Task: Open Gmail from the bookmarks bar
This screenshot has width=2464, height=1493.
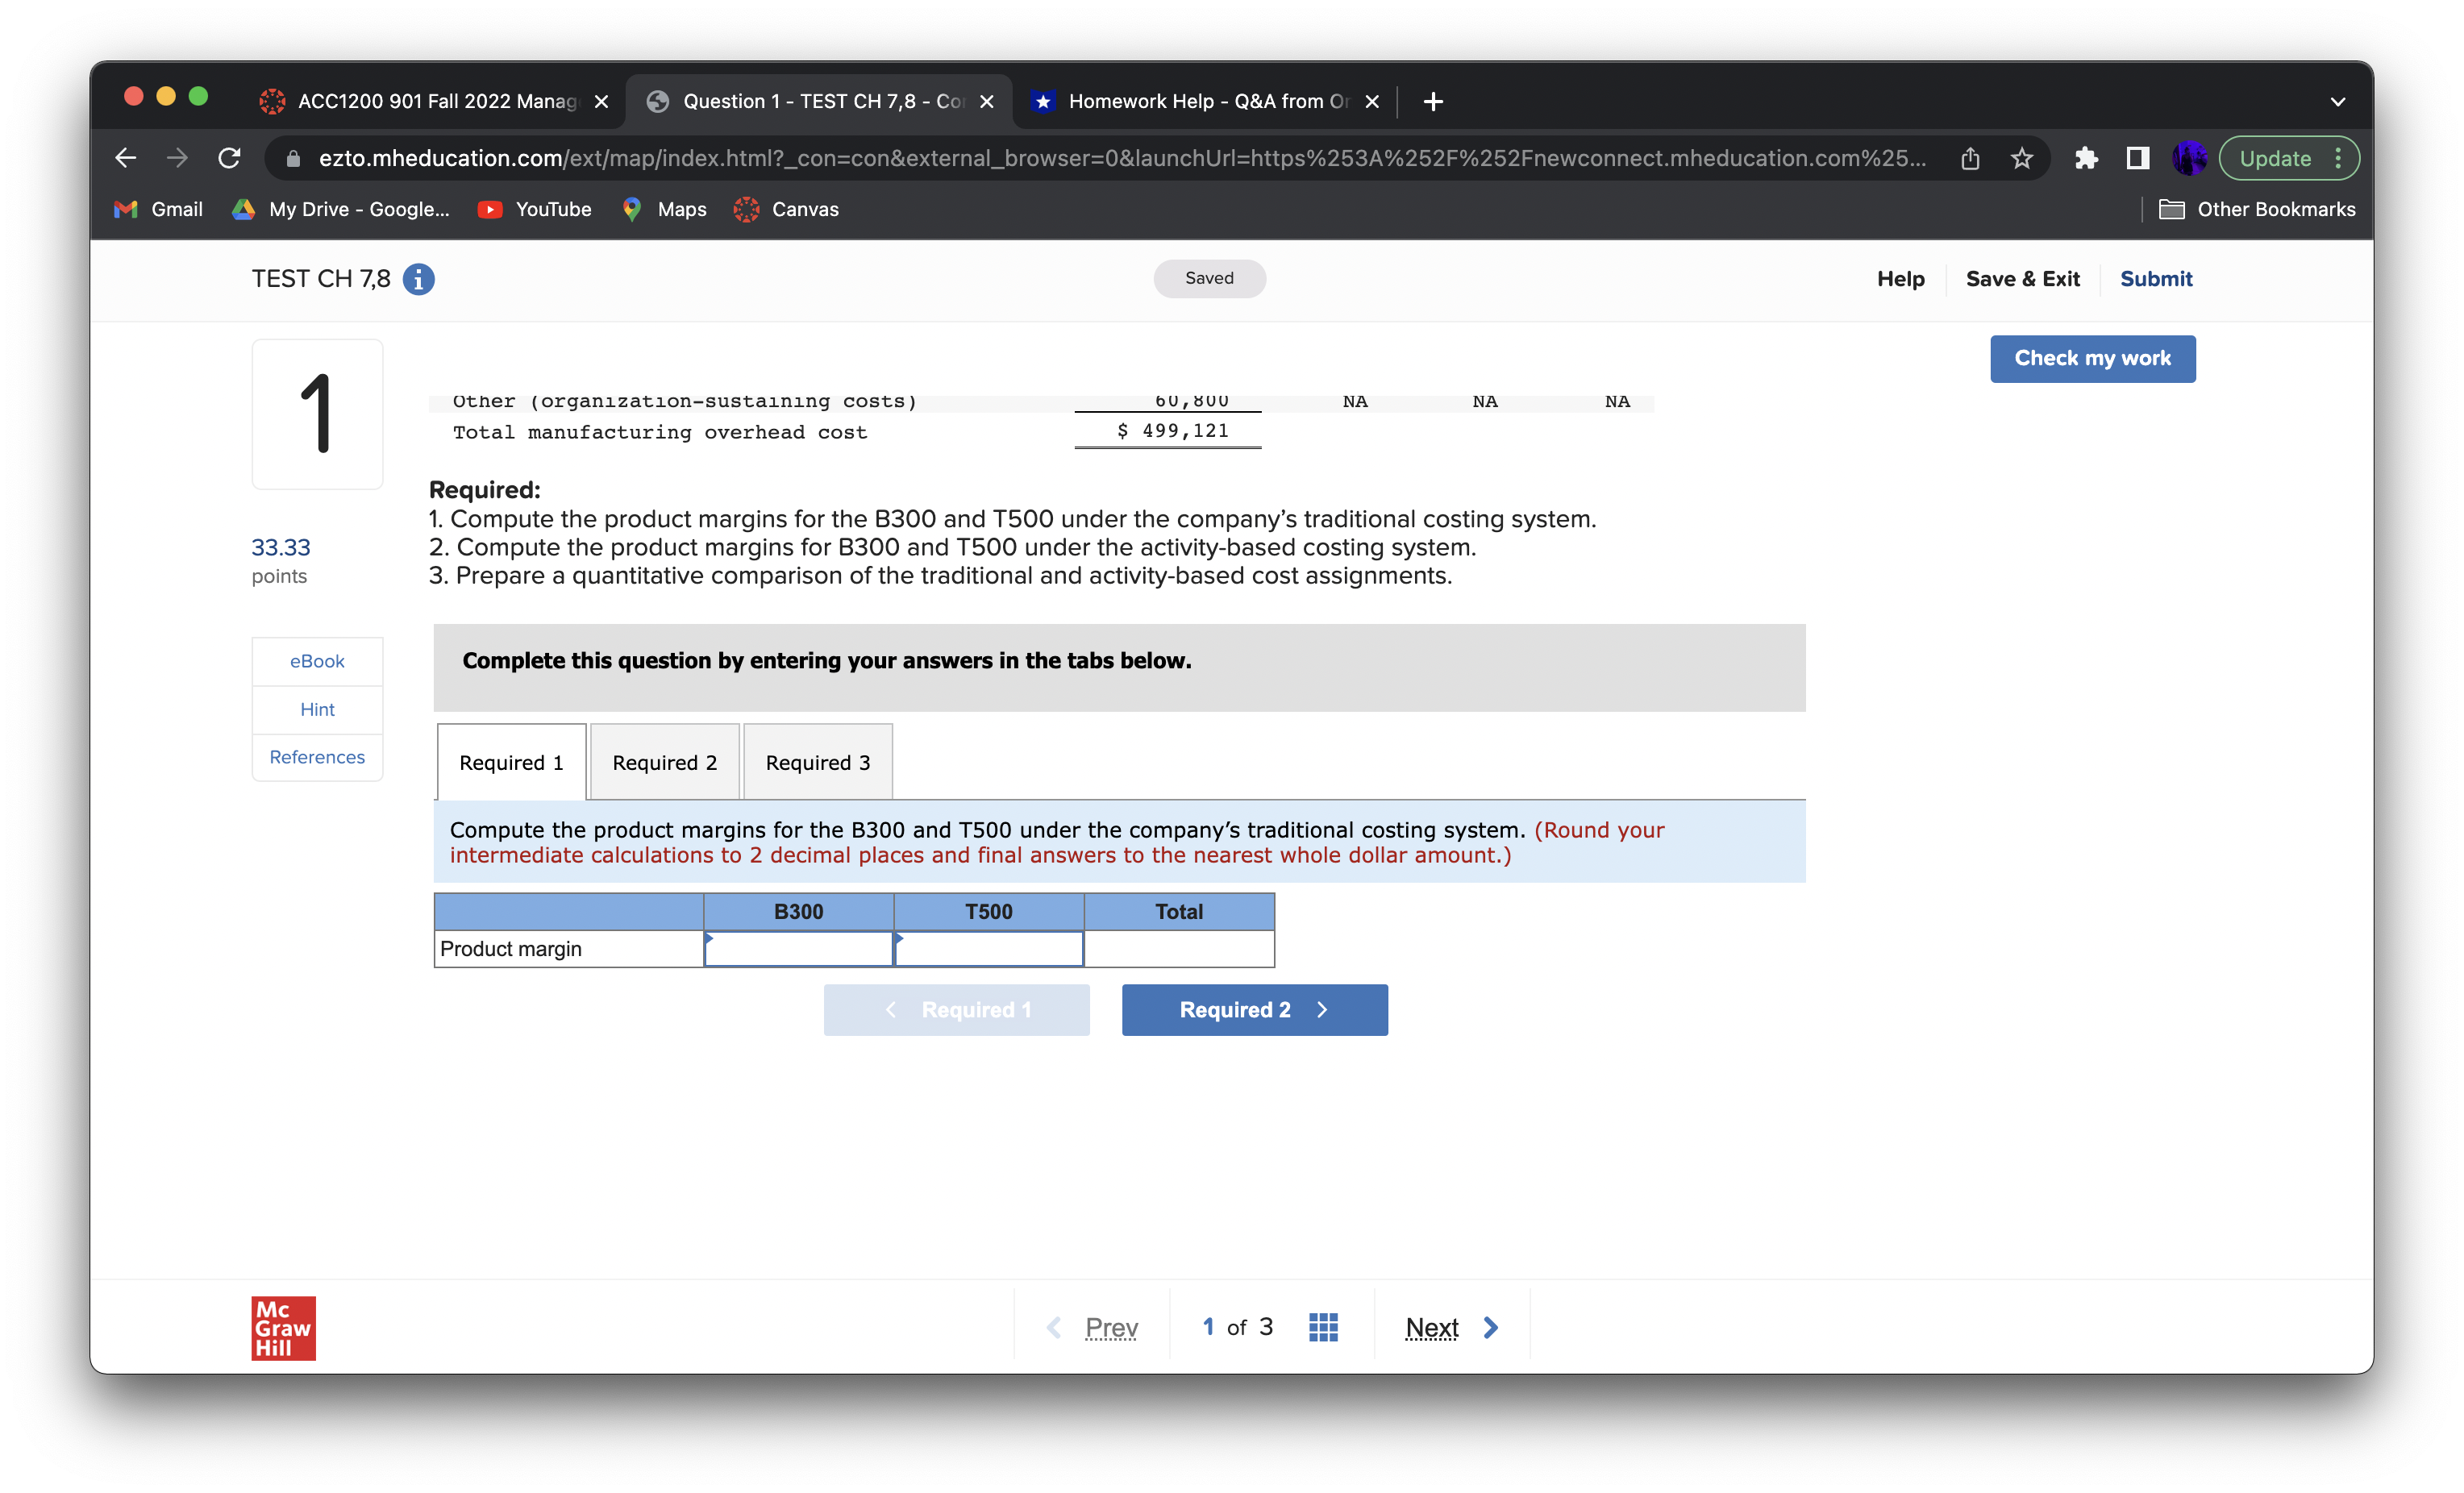Action: pyautogui.click(x=157, y=209)
